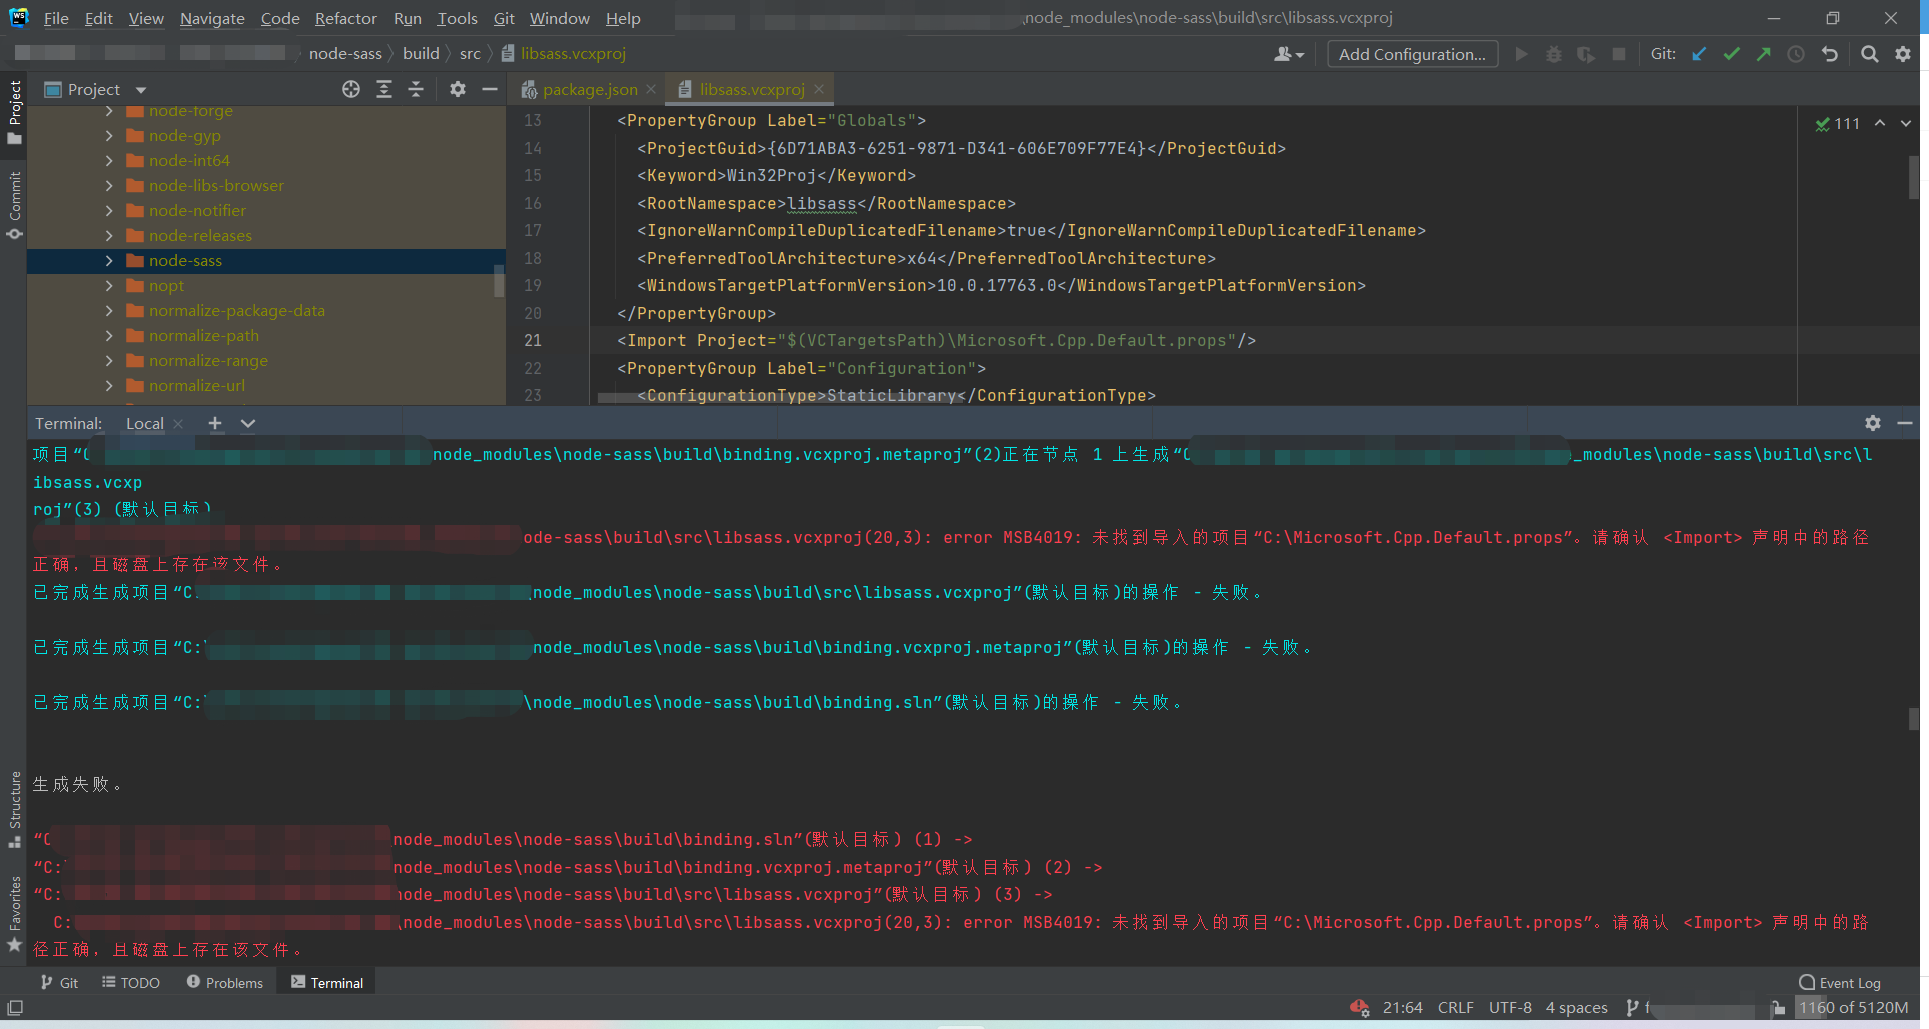
Task: Add a new terminal session
Action: pyautogui.click(x=215, y=423)
